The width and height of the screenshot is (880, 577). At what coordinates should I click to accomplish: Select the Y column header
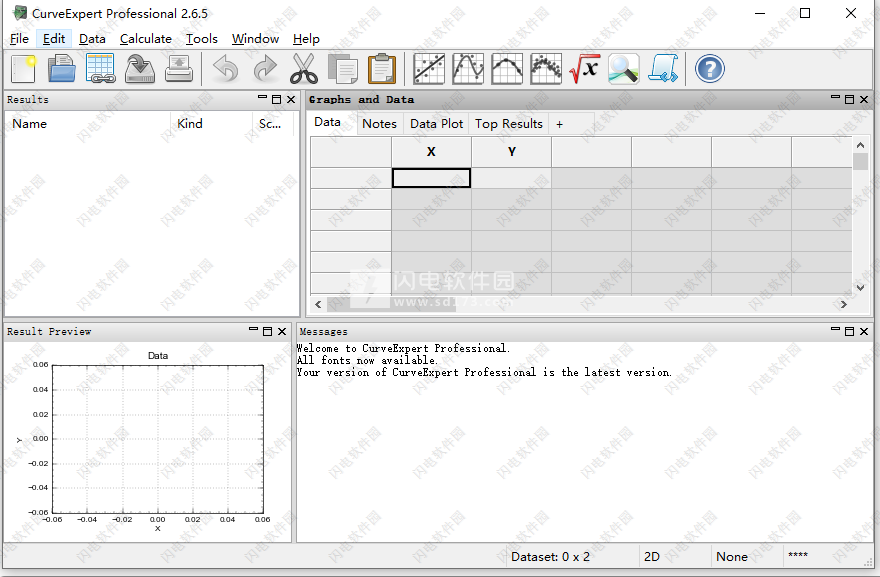pyautogui.click(x=511, y=152)
